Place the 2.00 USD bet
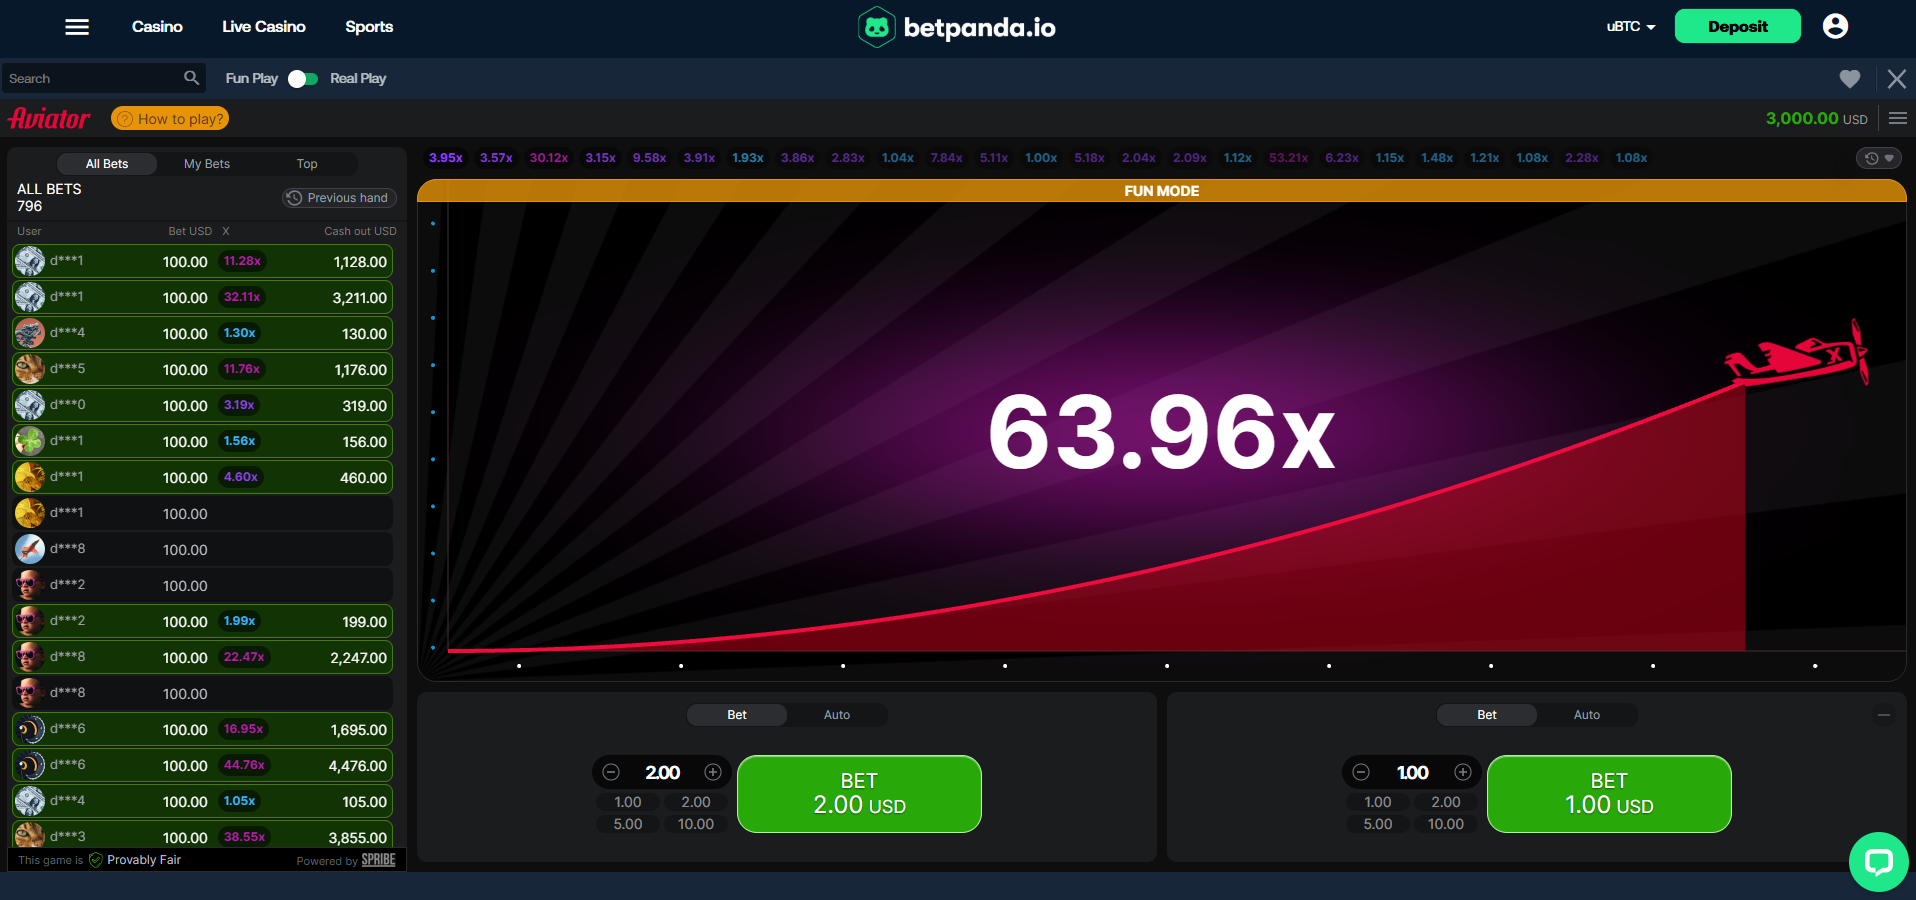 point(859,794)
